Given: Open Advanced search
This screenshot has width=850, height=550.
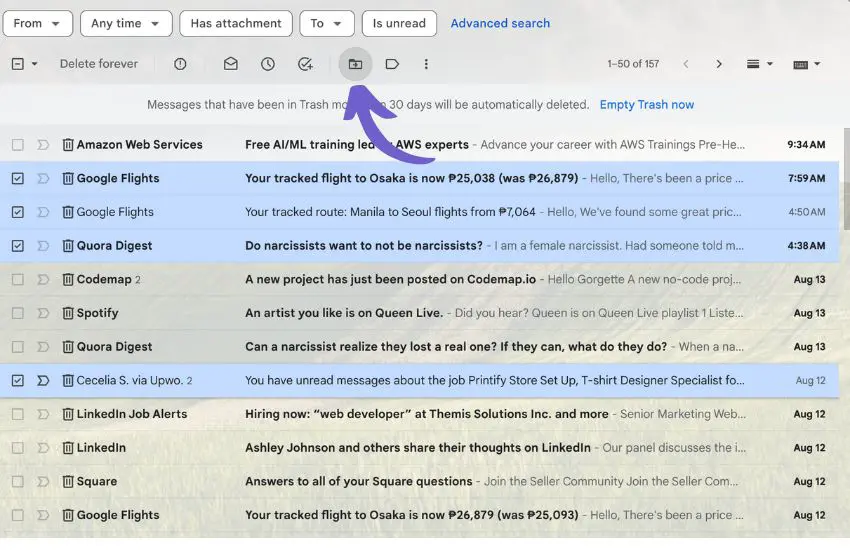Looking at the screenshot, I should point(500,23).
